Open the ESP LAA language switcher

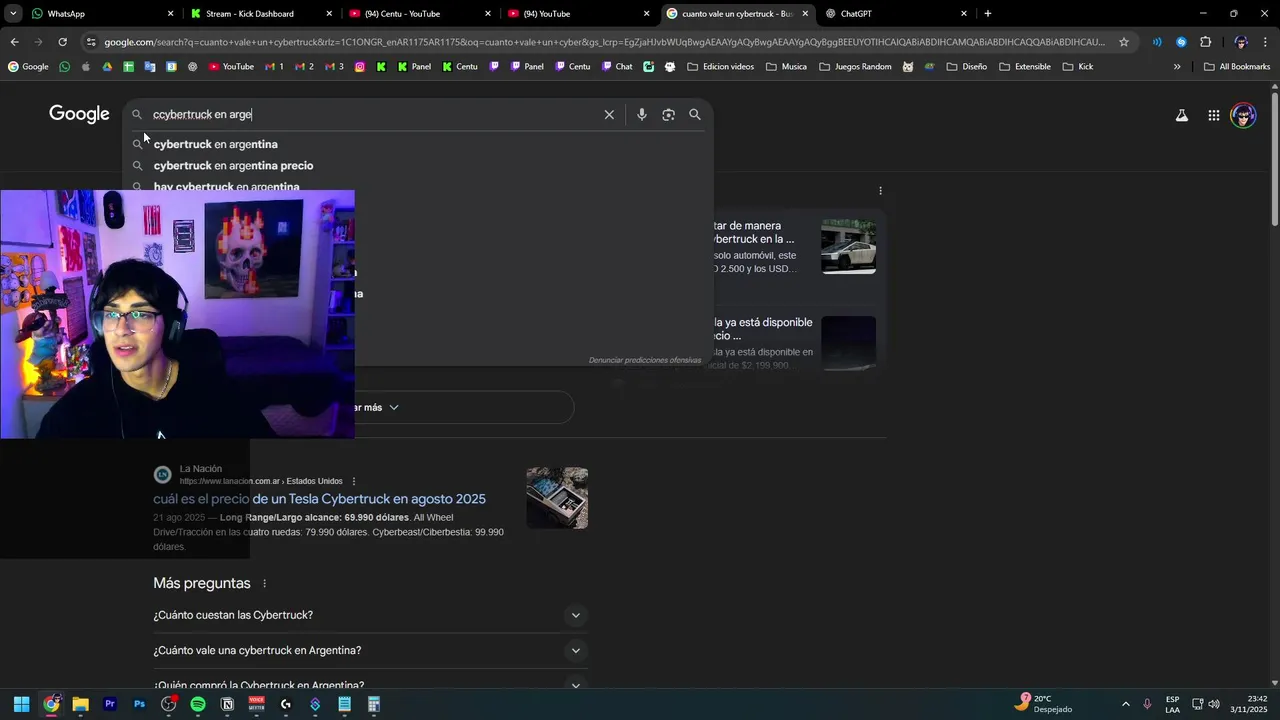pyautogui.click(x=1172, y=704)
